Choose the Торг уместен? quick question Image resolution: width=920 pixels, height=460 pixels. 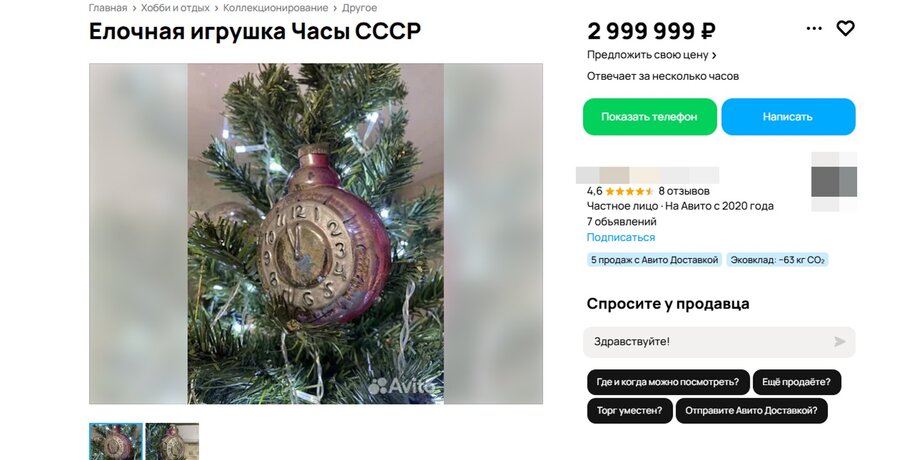pyautogui.click(x=629, y=411)
